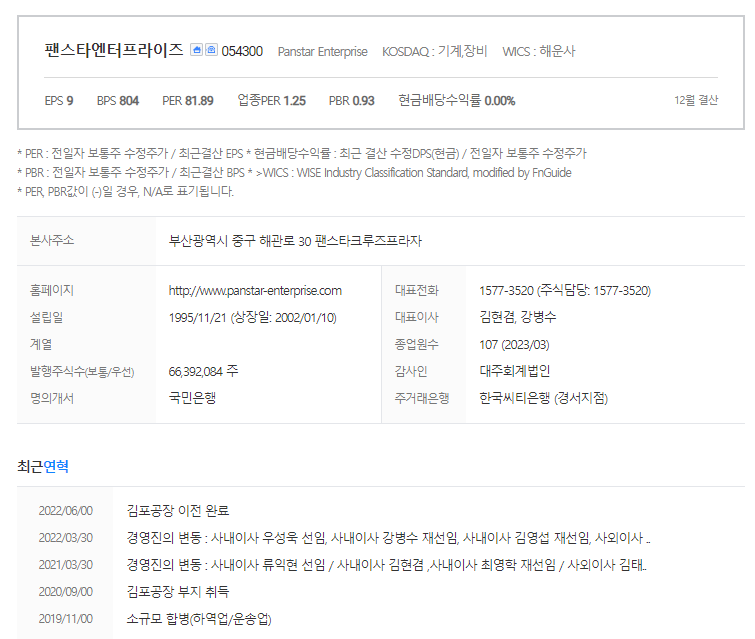Click the 업종PER 1.25 value

tap(272, 101)
